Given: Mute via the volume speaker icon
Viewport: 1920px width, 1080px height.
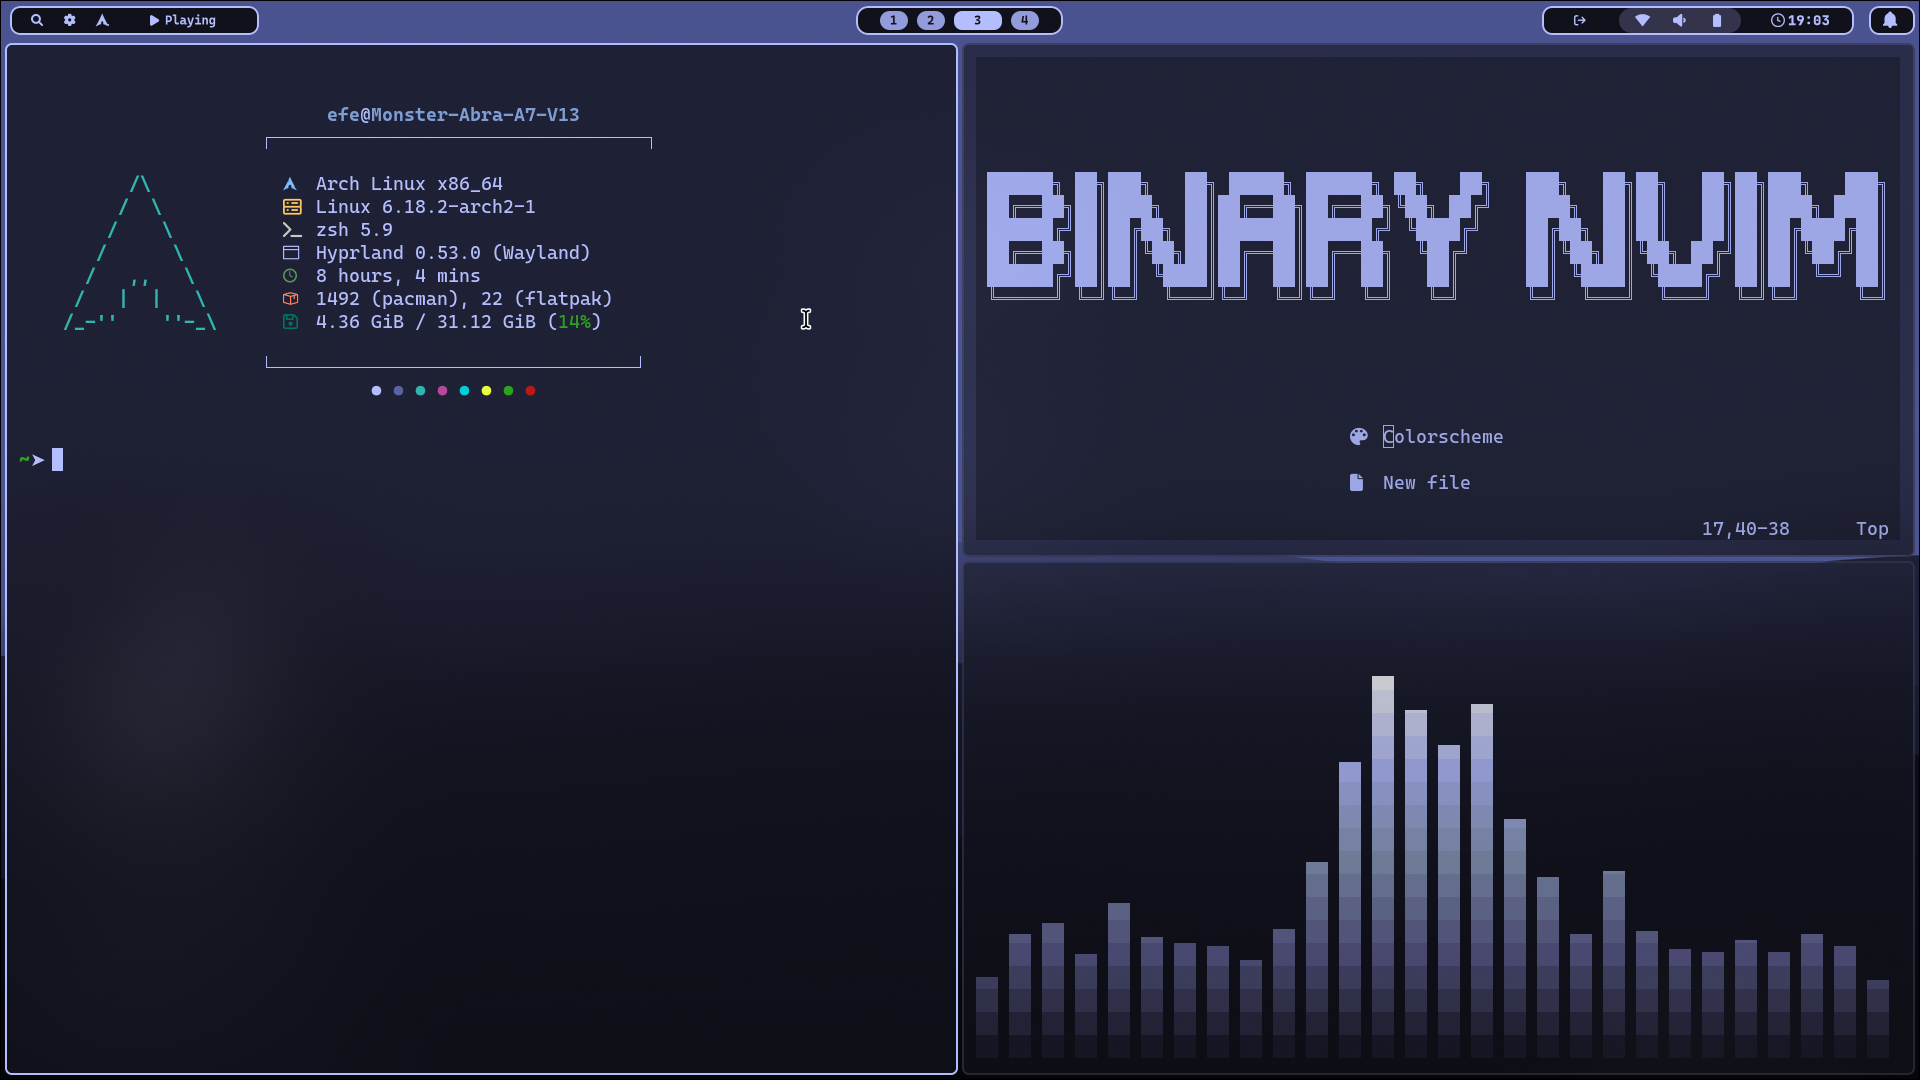Looking at the screenshot, I should pos(1679,20).
